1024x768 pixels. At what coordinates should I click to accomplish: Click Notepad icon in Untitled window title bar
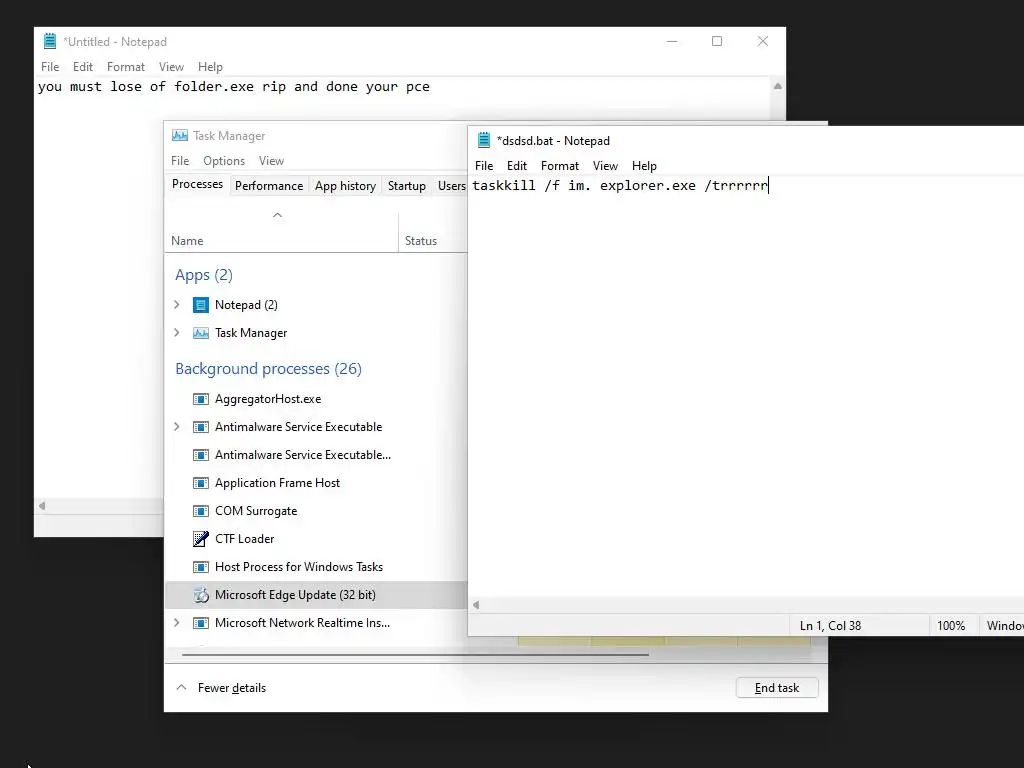[50, 41]
